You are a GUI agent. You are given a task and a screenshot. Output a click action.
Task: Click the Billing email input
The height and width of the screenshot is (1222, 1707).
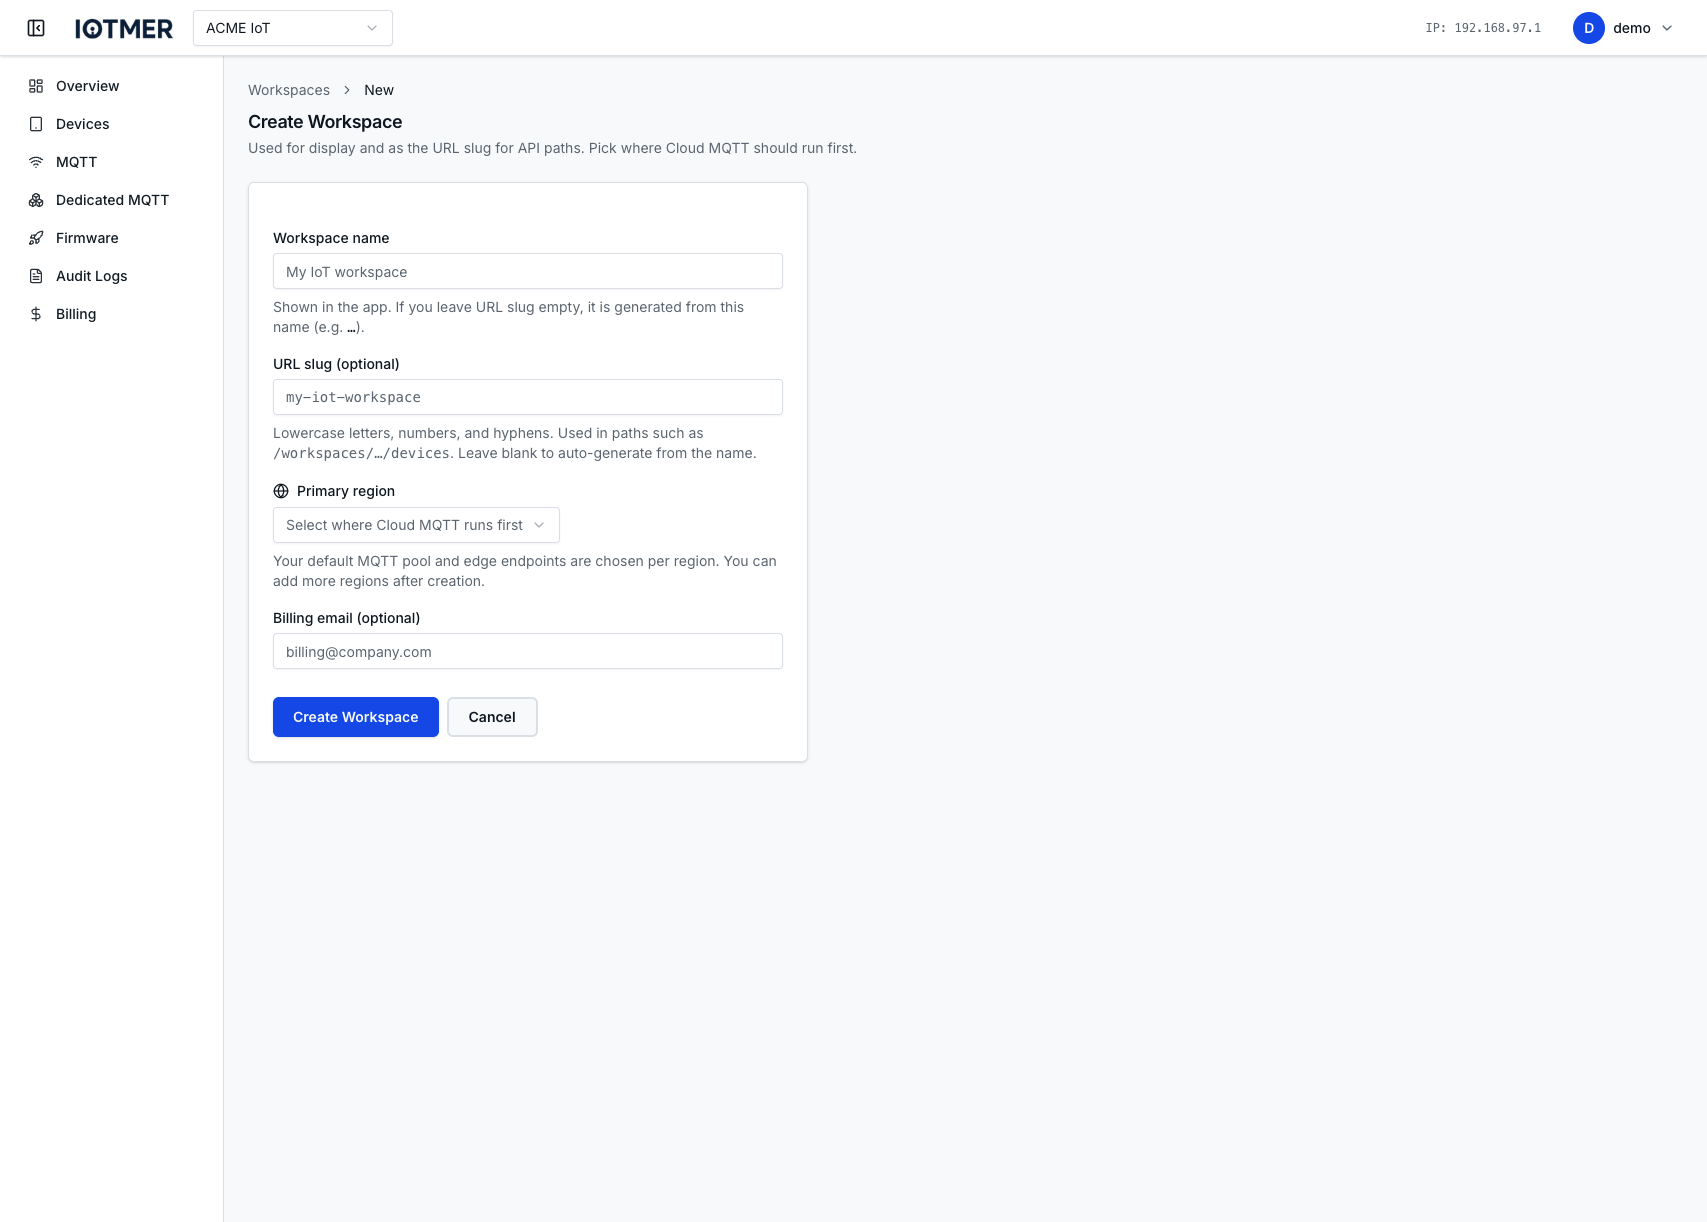pyautogui.click(x=527, y=651)
